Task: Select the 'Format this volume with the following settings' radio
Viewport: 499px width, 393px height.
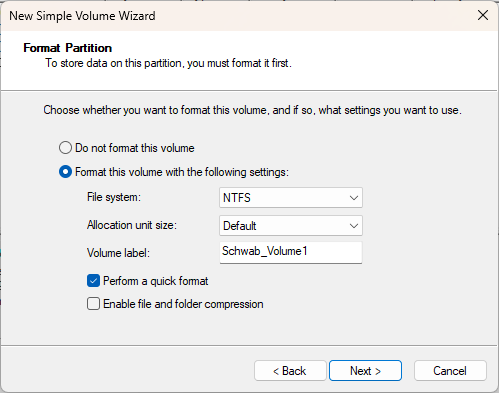Action: 65,172
